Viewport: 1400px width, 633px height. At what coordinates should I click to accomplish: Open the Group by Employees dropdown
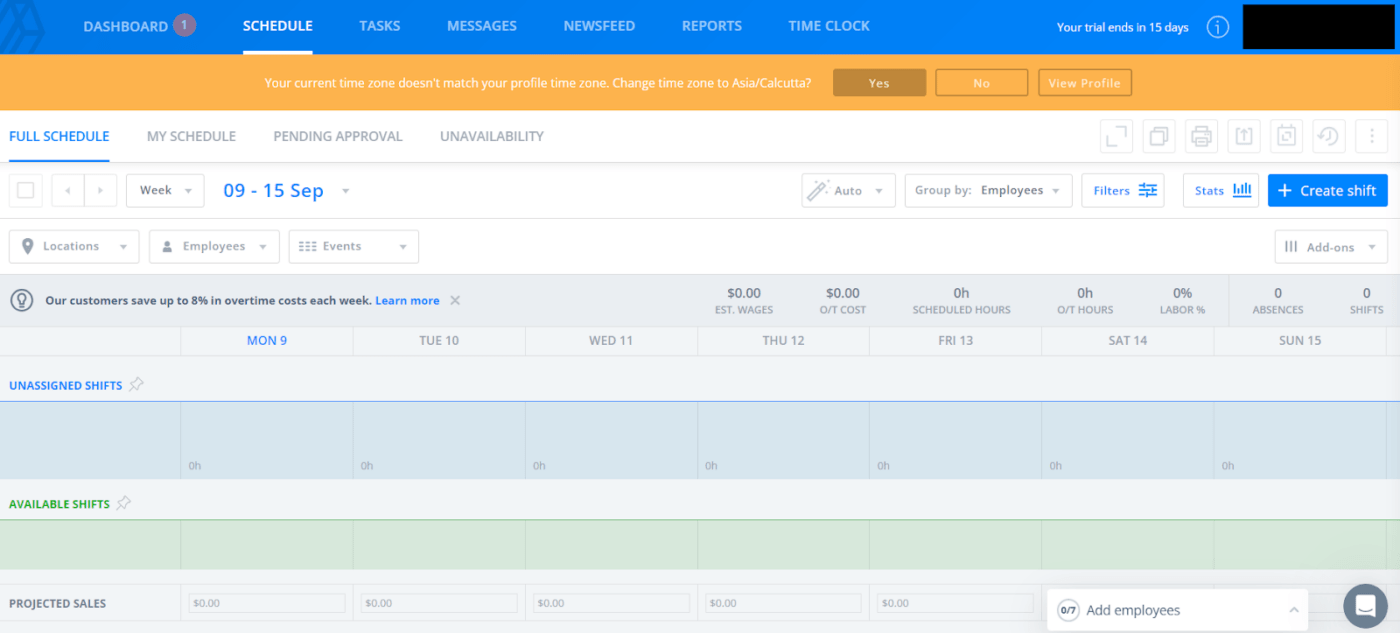pos(988,190)
